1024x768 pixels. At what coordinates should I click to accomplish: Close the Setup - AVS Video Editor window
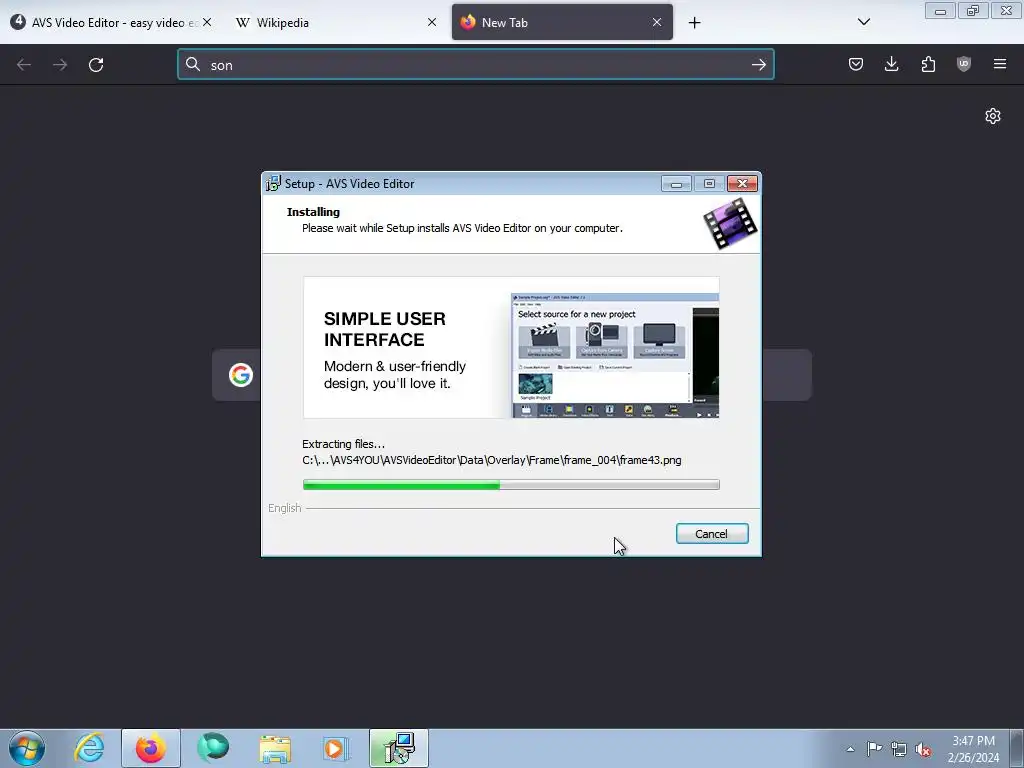(x=743, y=184)
